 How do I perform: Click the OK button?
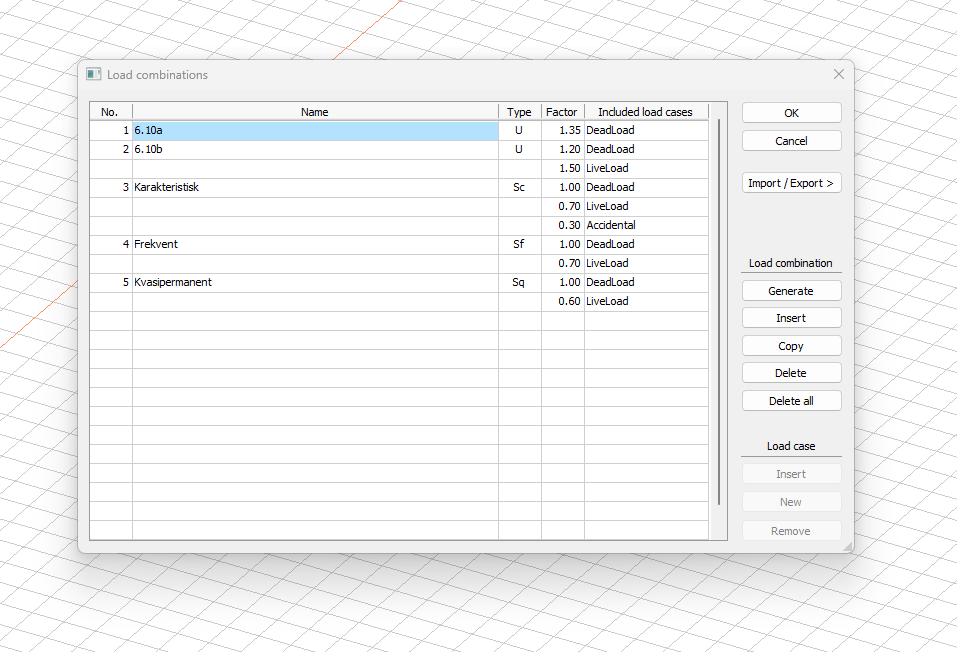coord(791,113)
